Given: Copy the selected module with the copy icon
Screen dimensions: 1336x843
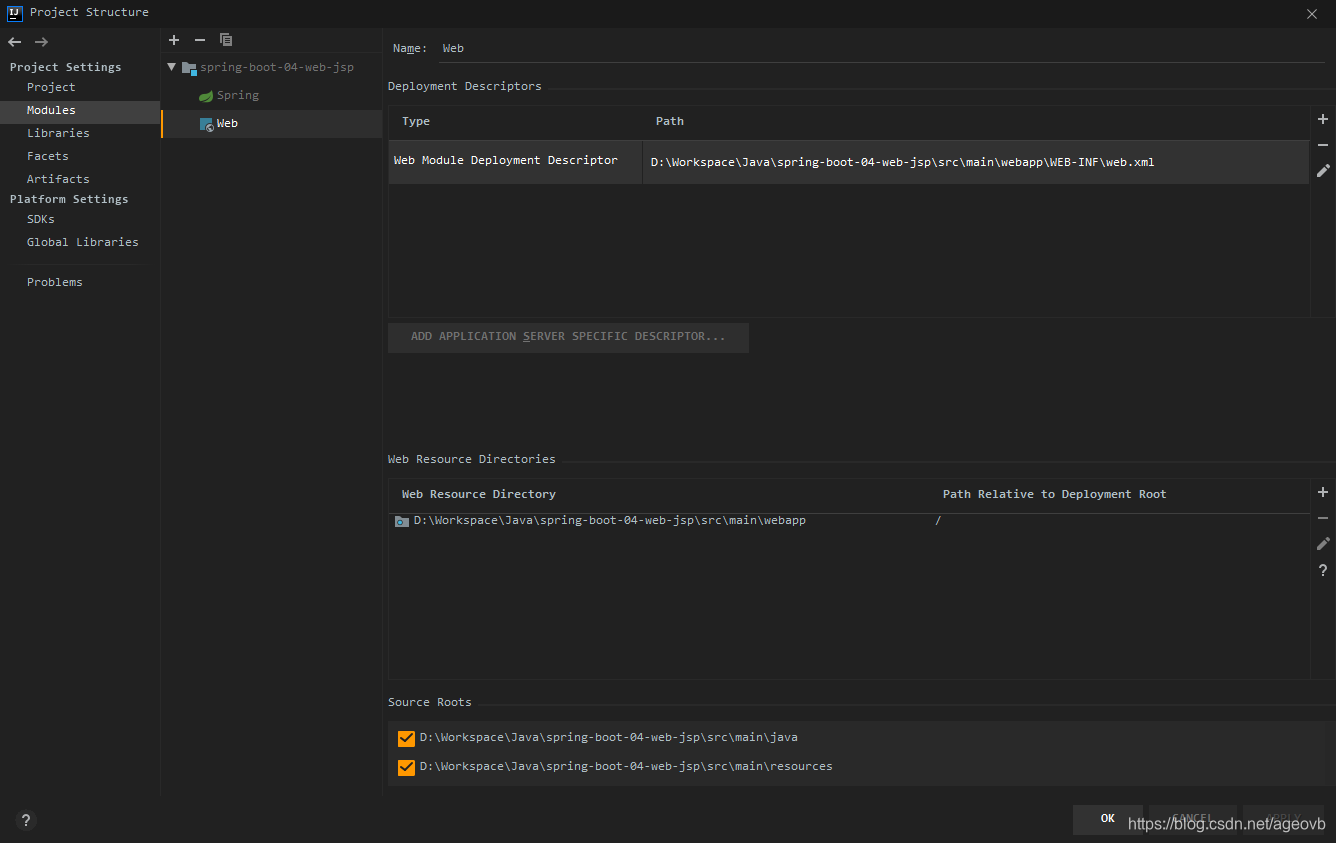Looking at the screenshot, I should tap(226, 40).
